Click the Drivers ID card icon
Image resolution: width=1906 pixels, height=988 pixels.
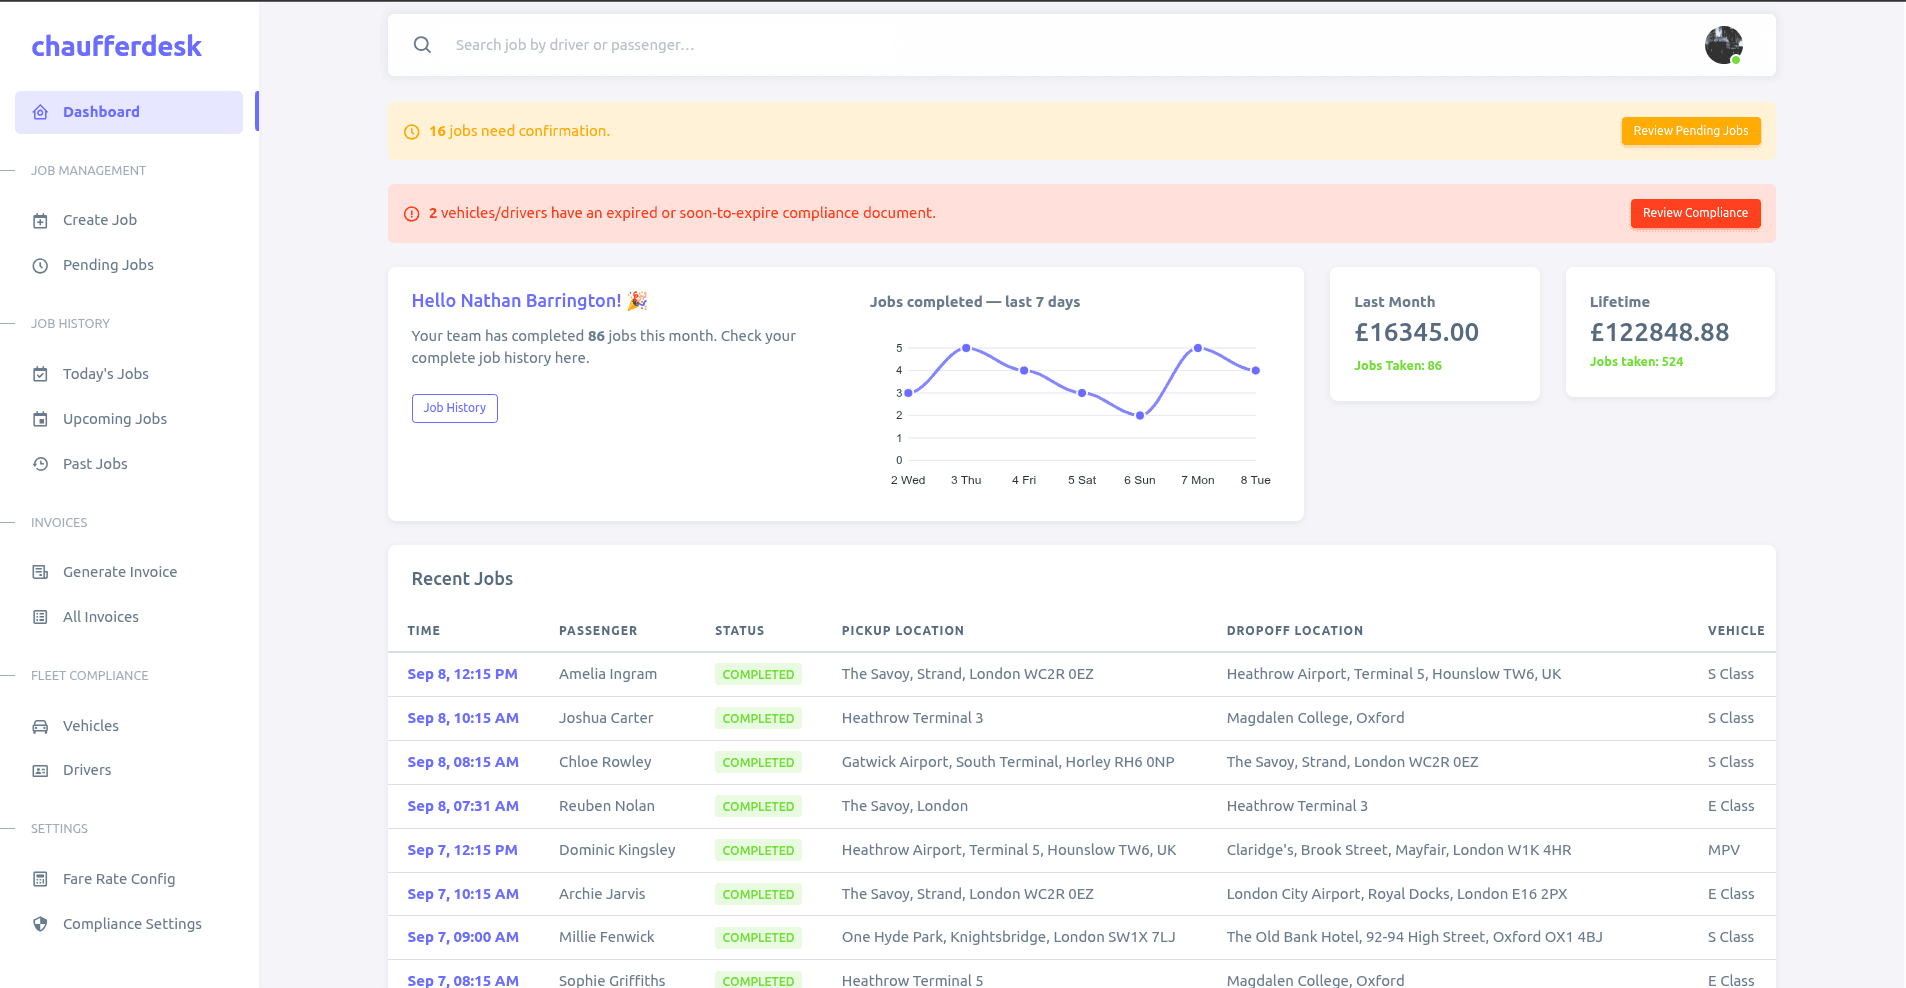pyautogui.click(x=40, y=770)
